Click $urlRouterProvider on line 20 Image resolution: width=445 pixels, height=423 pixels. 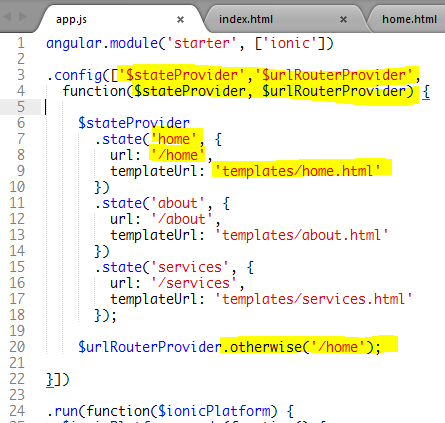pyautogui.click(x=150, y=347)
